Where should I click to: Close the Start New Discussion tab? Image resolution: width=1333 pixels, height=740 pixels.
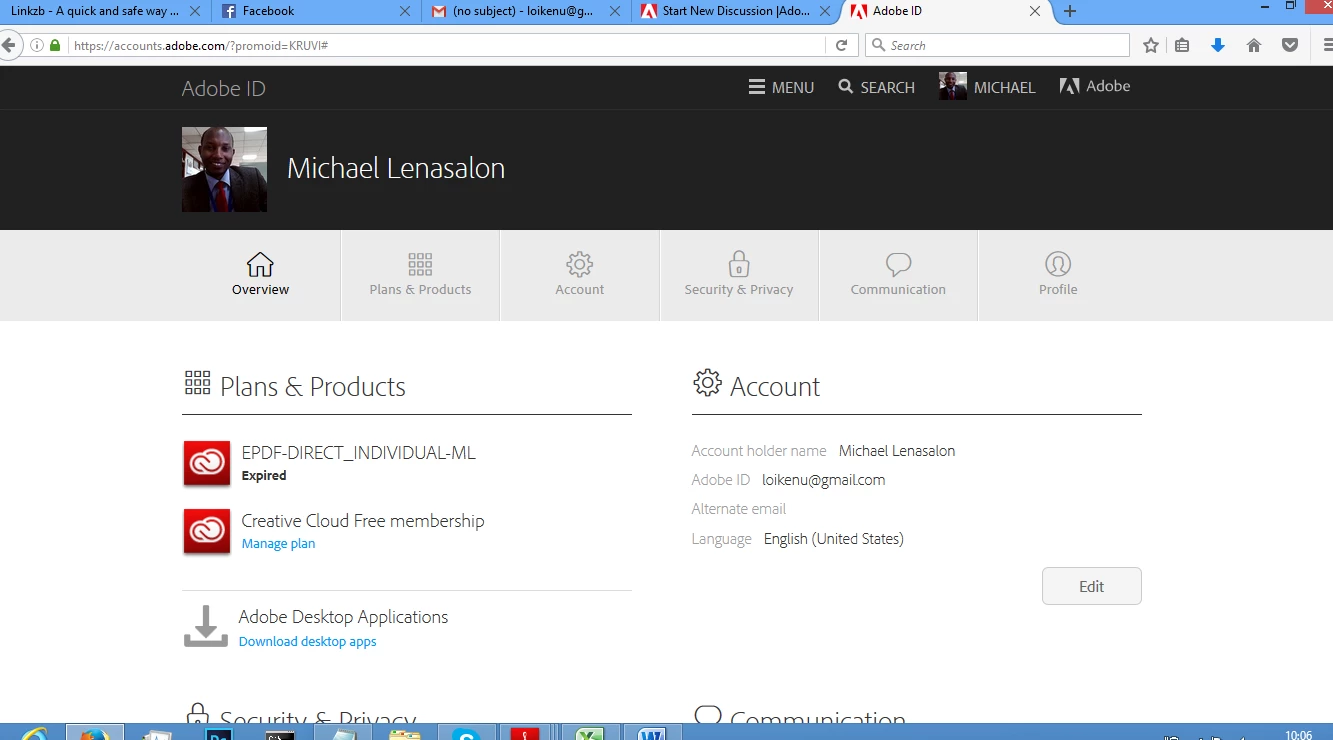pyautogui.click(x=825, y=11)
